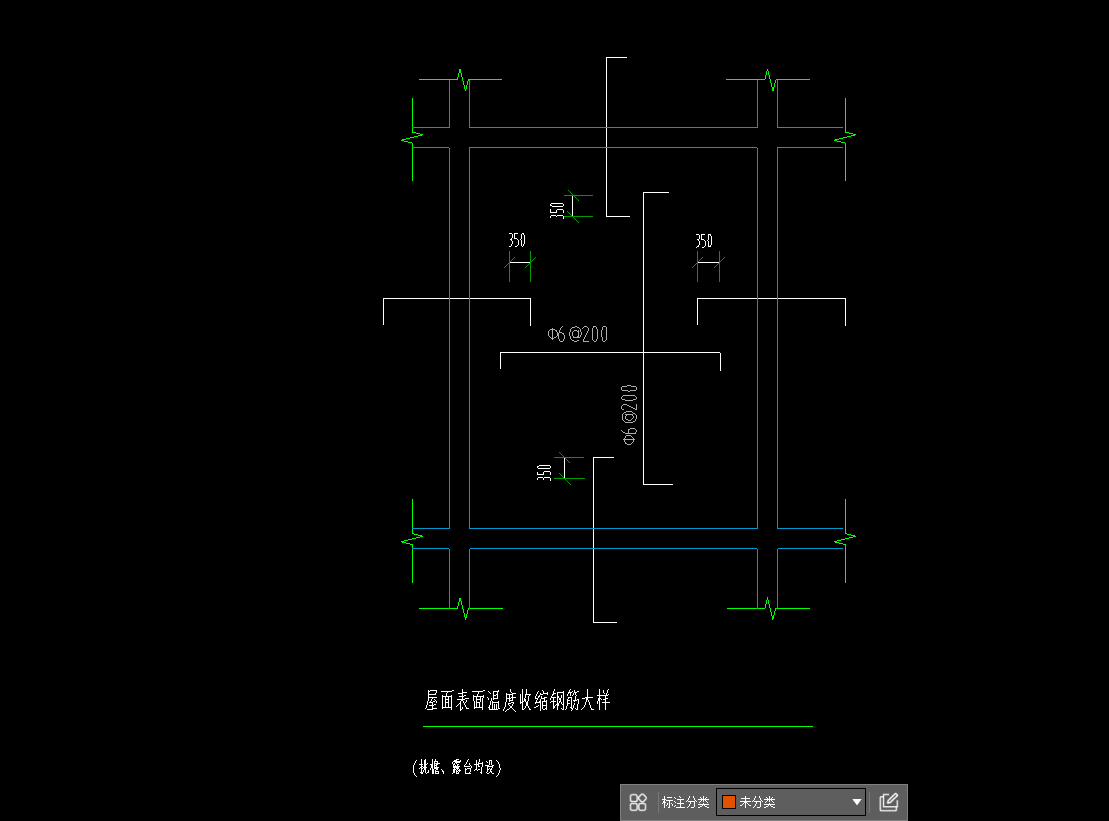This screenshot has width=1109, height=821.
Task: Click the note text (挑檐、露台均设)
Action: pos(457,767)
